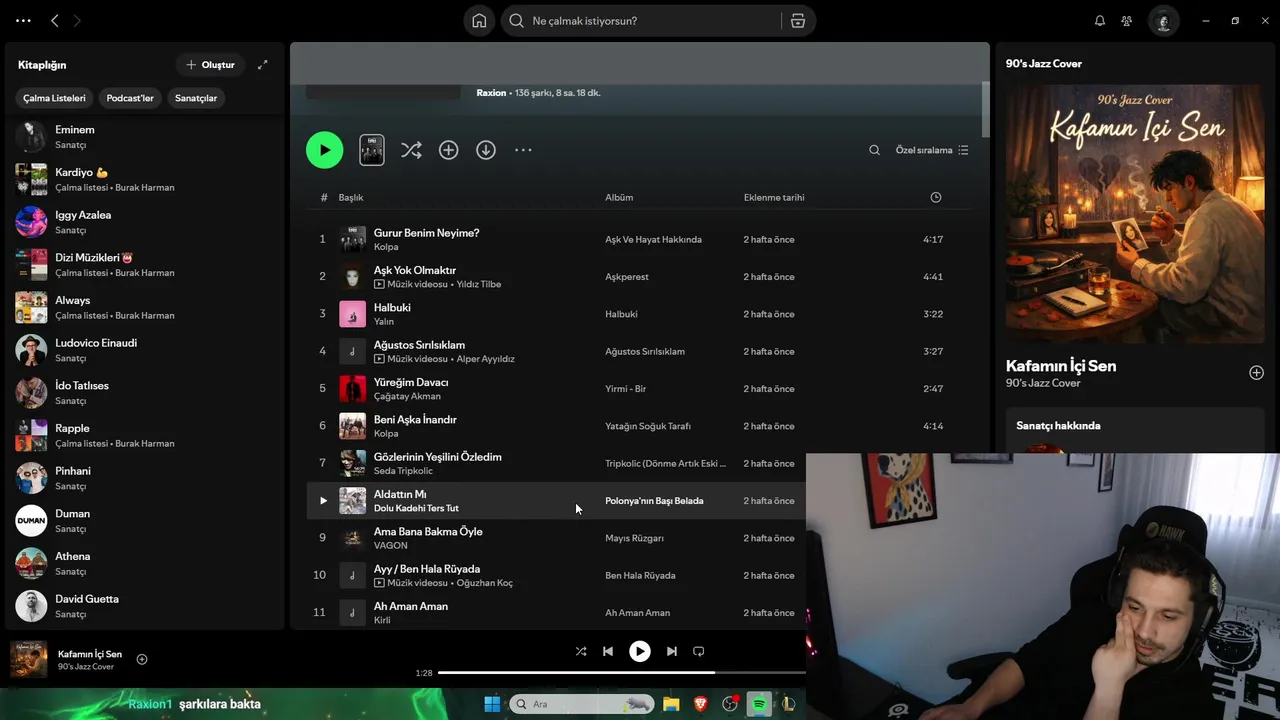Skip to previous track
1280x720 pixels.
click(x=608, y=651)
